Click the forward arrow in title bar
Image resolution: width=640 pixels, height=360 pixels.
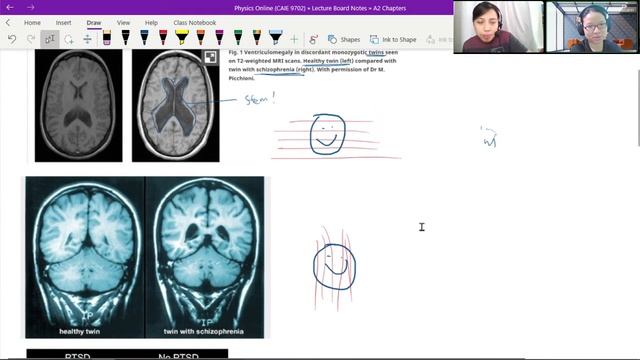tap(31, 7)
